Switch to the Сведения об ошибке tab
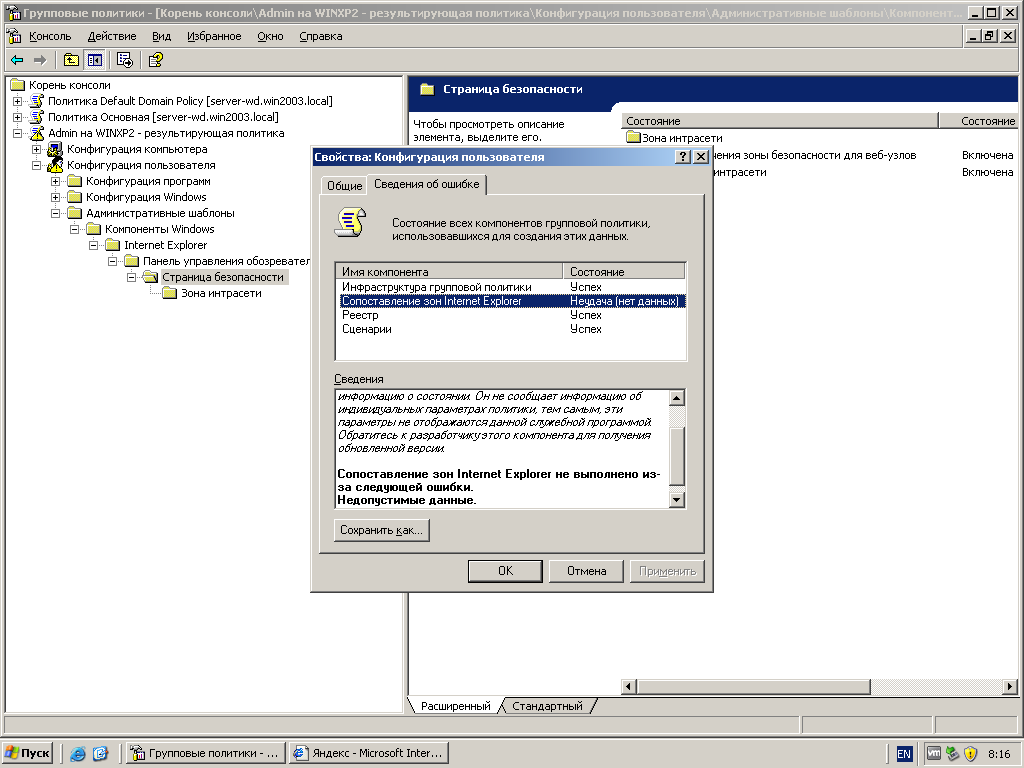Viewport: 1024px width, 768px height. pos(426,184)
